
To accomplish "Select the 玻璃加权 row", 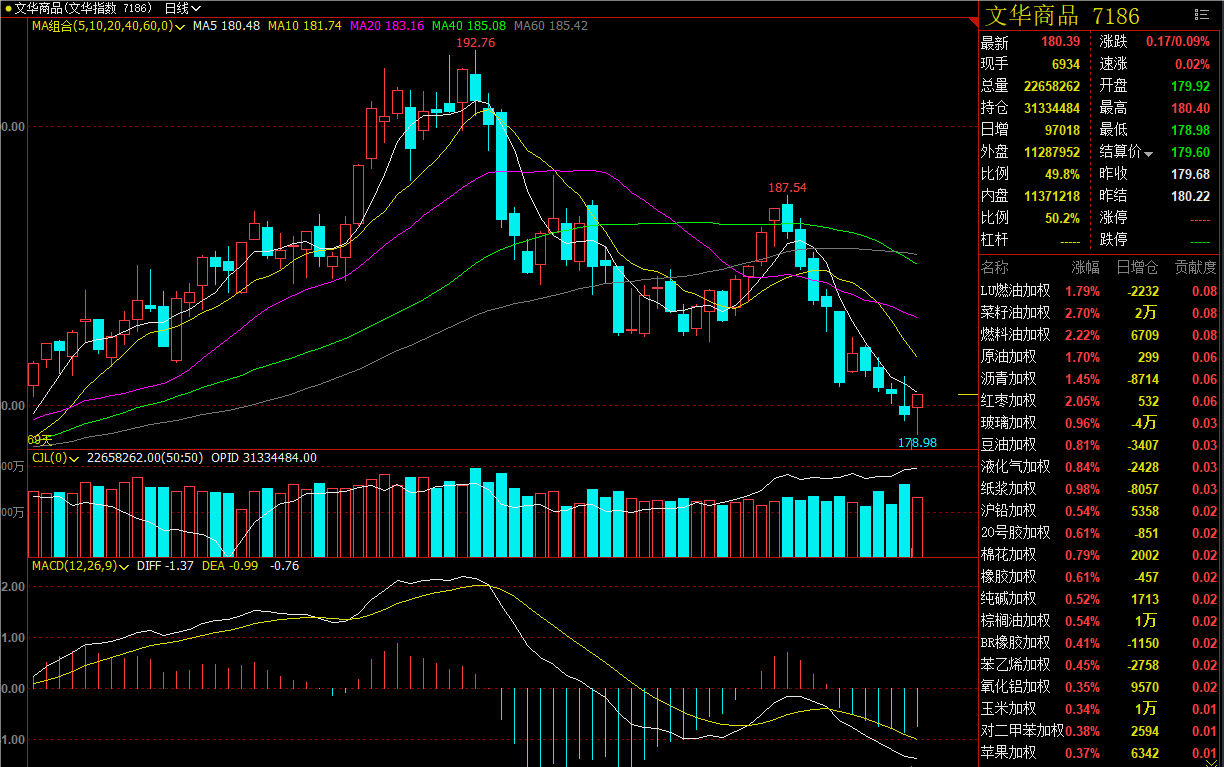I will point(1099,423).
